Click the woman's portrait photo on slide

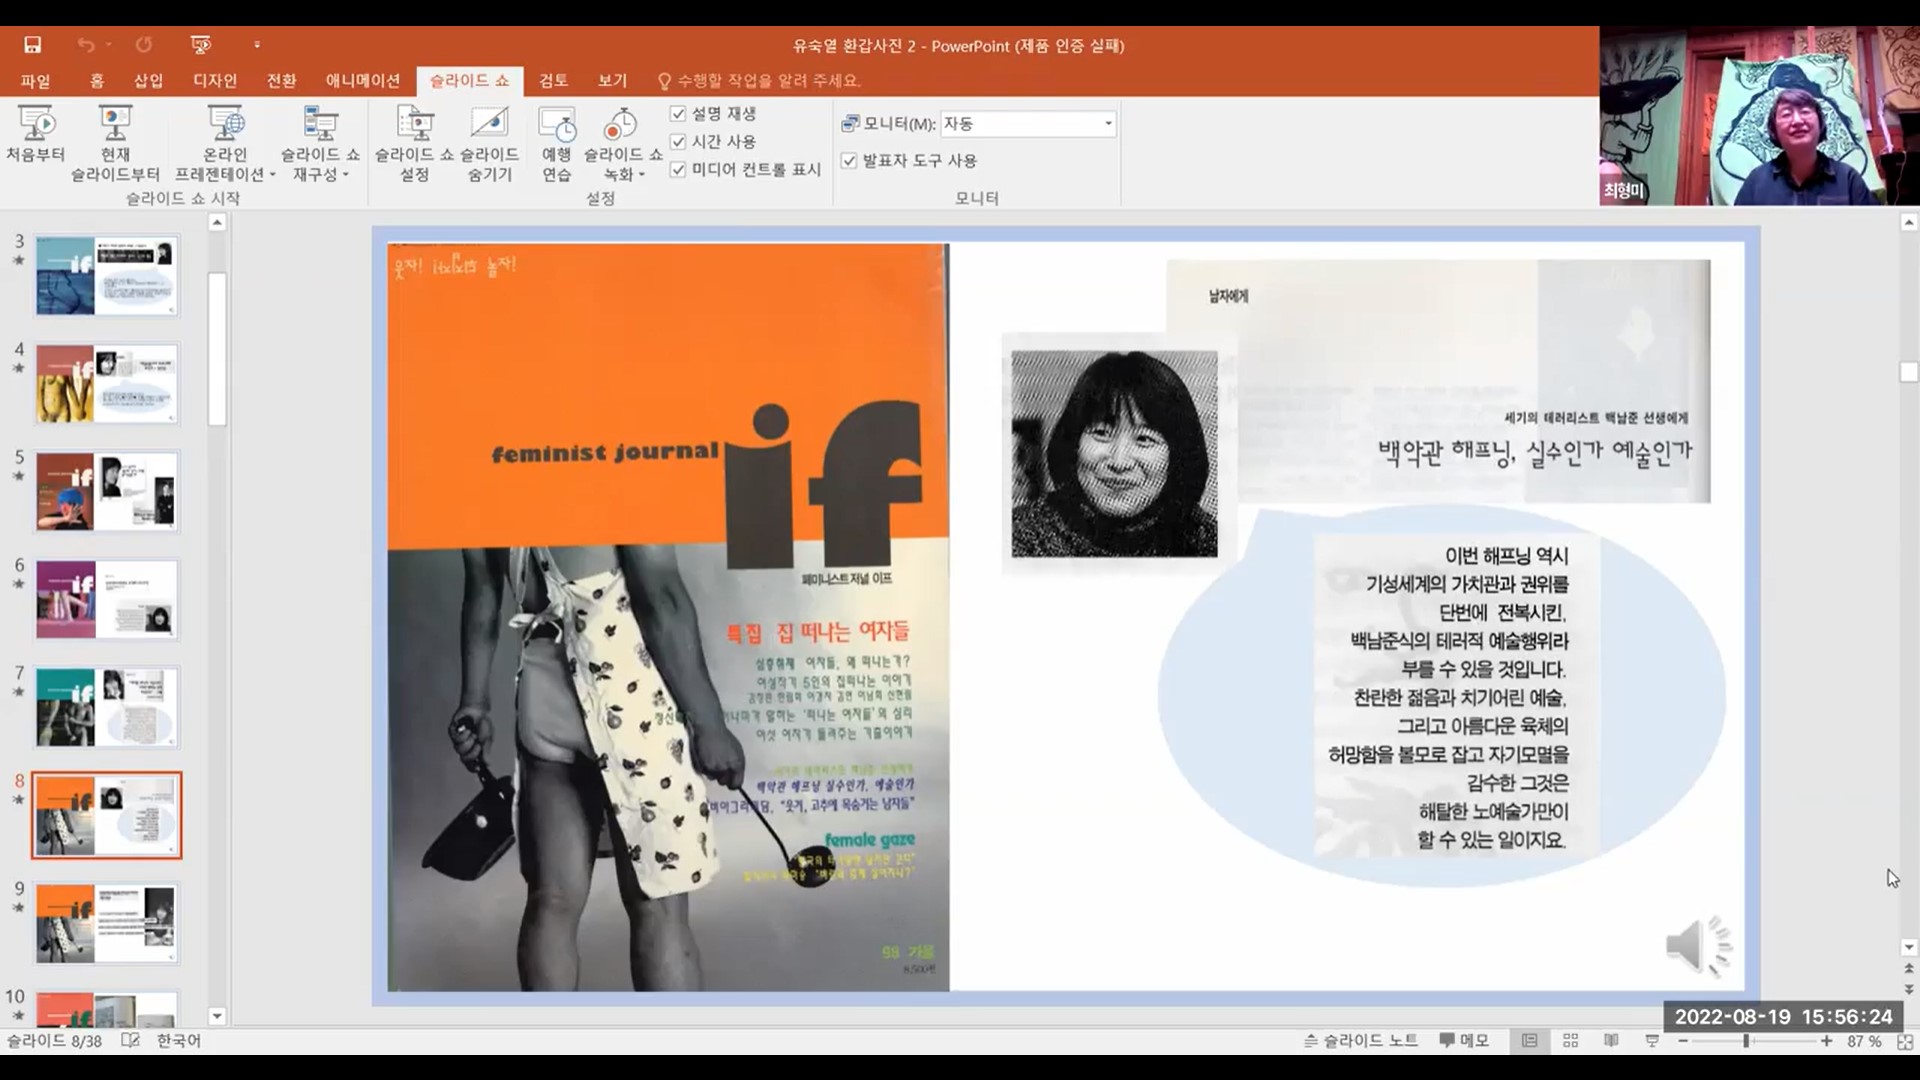(x=1114, y=454)
